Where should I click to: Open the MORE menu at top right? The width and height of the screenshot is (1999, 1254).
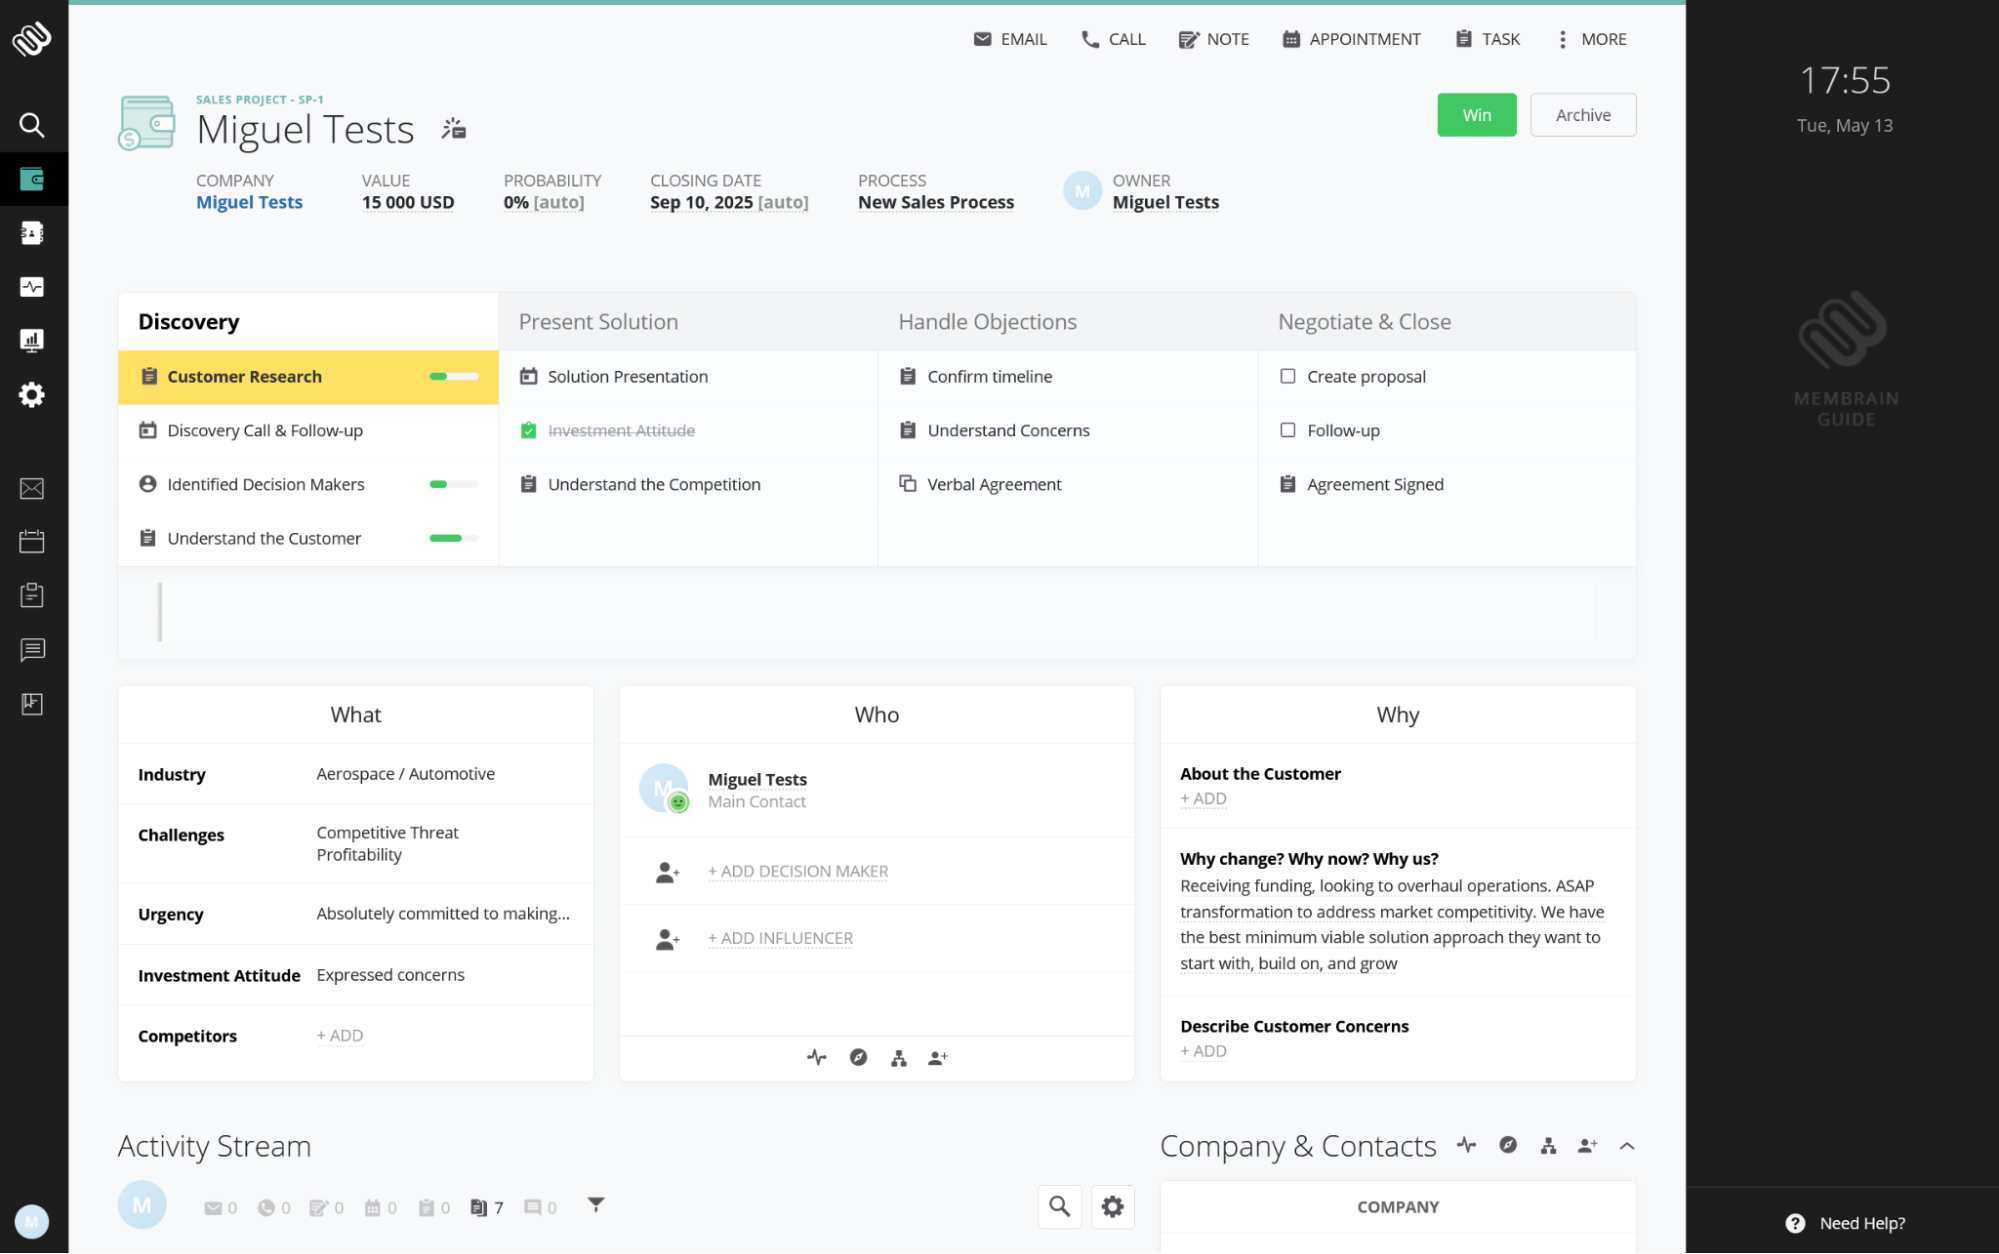click(1590, 39)
